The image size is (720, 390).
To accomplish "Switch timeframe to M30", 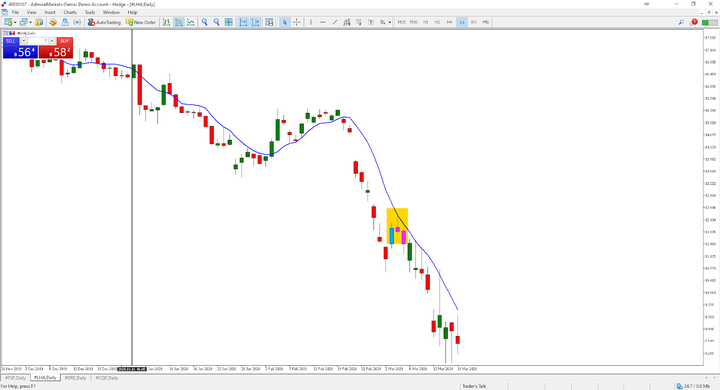I will [x=414, y=22].
